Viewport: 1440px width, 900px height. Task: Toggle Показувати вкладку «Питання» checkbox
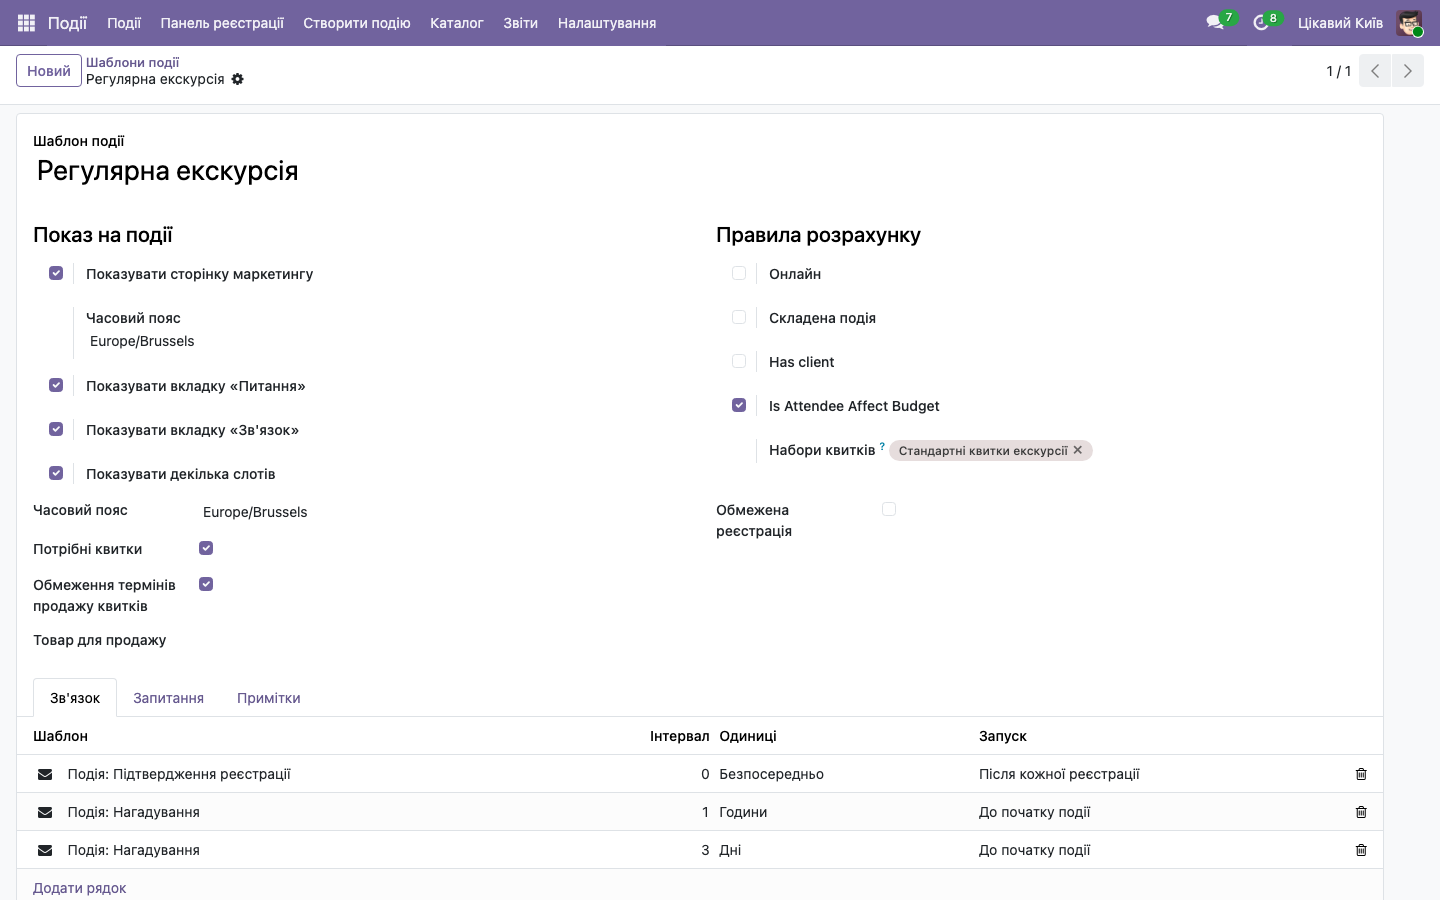pos(56,385)
